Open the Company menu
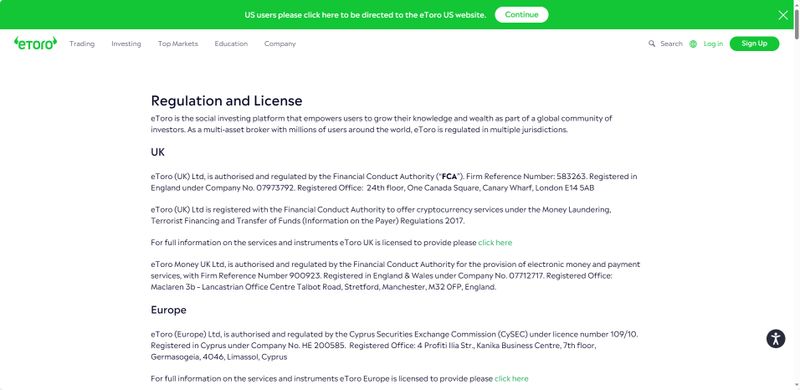 [280, 44]
